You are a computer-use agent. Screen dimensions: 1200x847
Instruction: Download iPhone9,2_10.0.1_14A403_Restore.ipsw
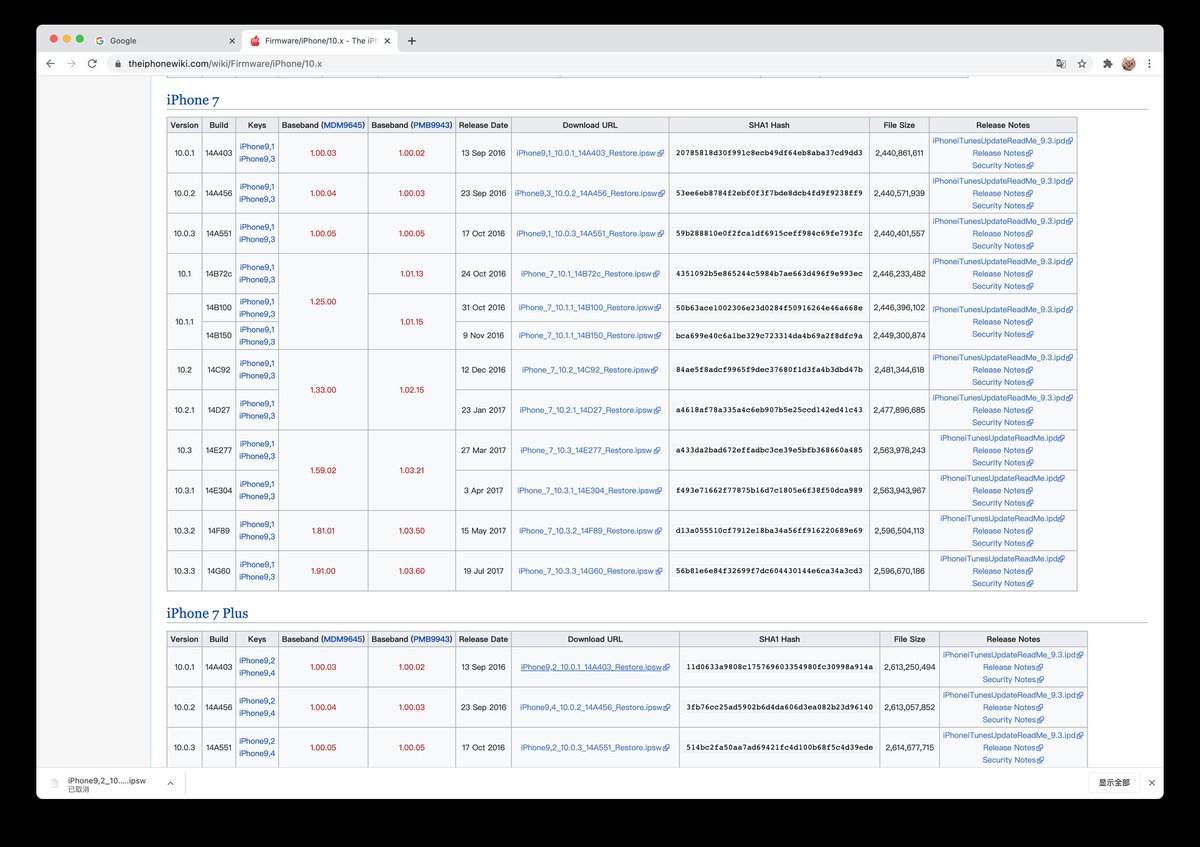point(595,667)
